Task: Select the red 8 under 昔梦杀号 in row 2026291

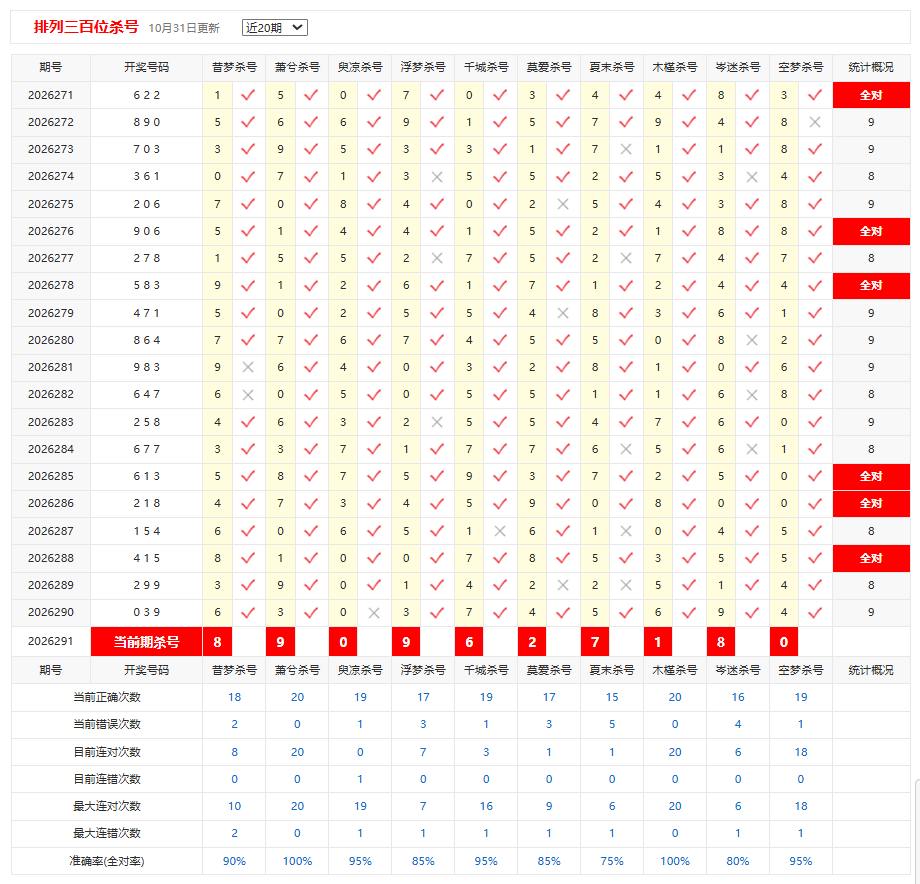Action: 217,642
